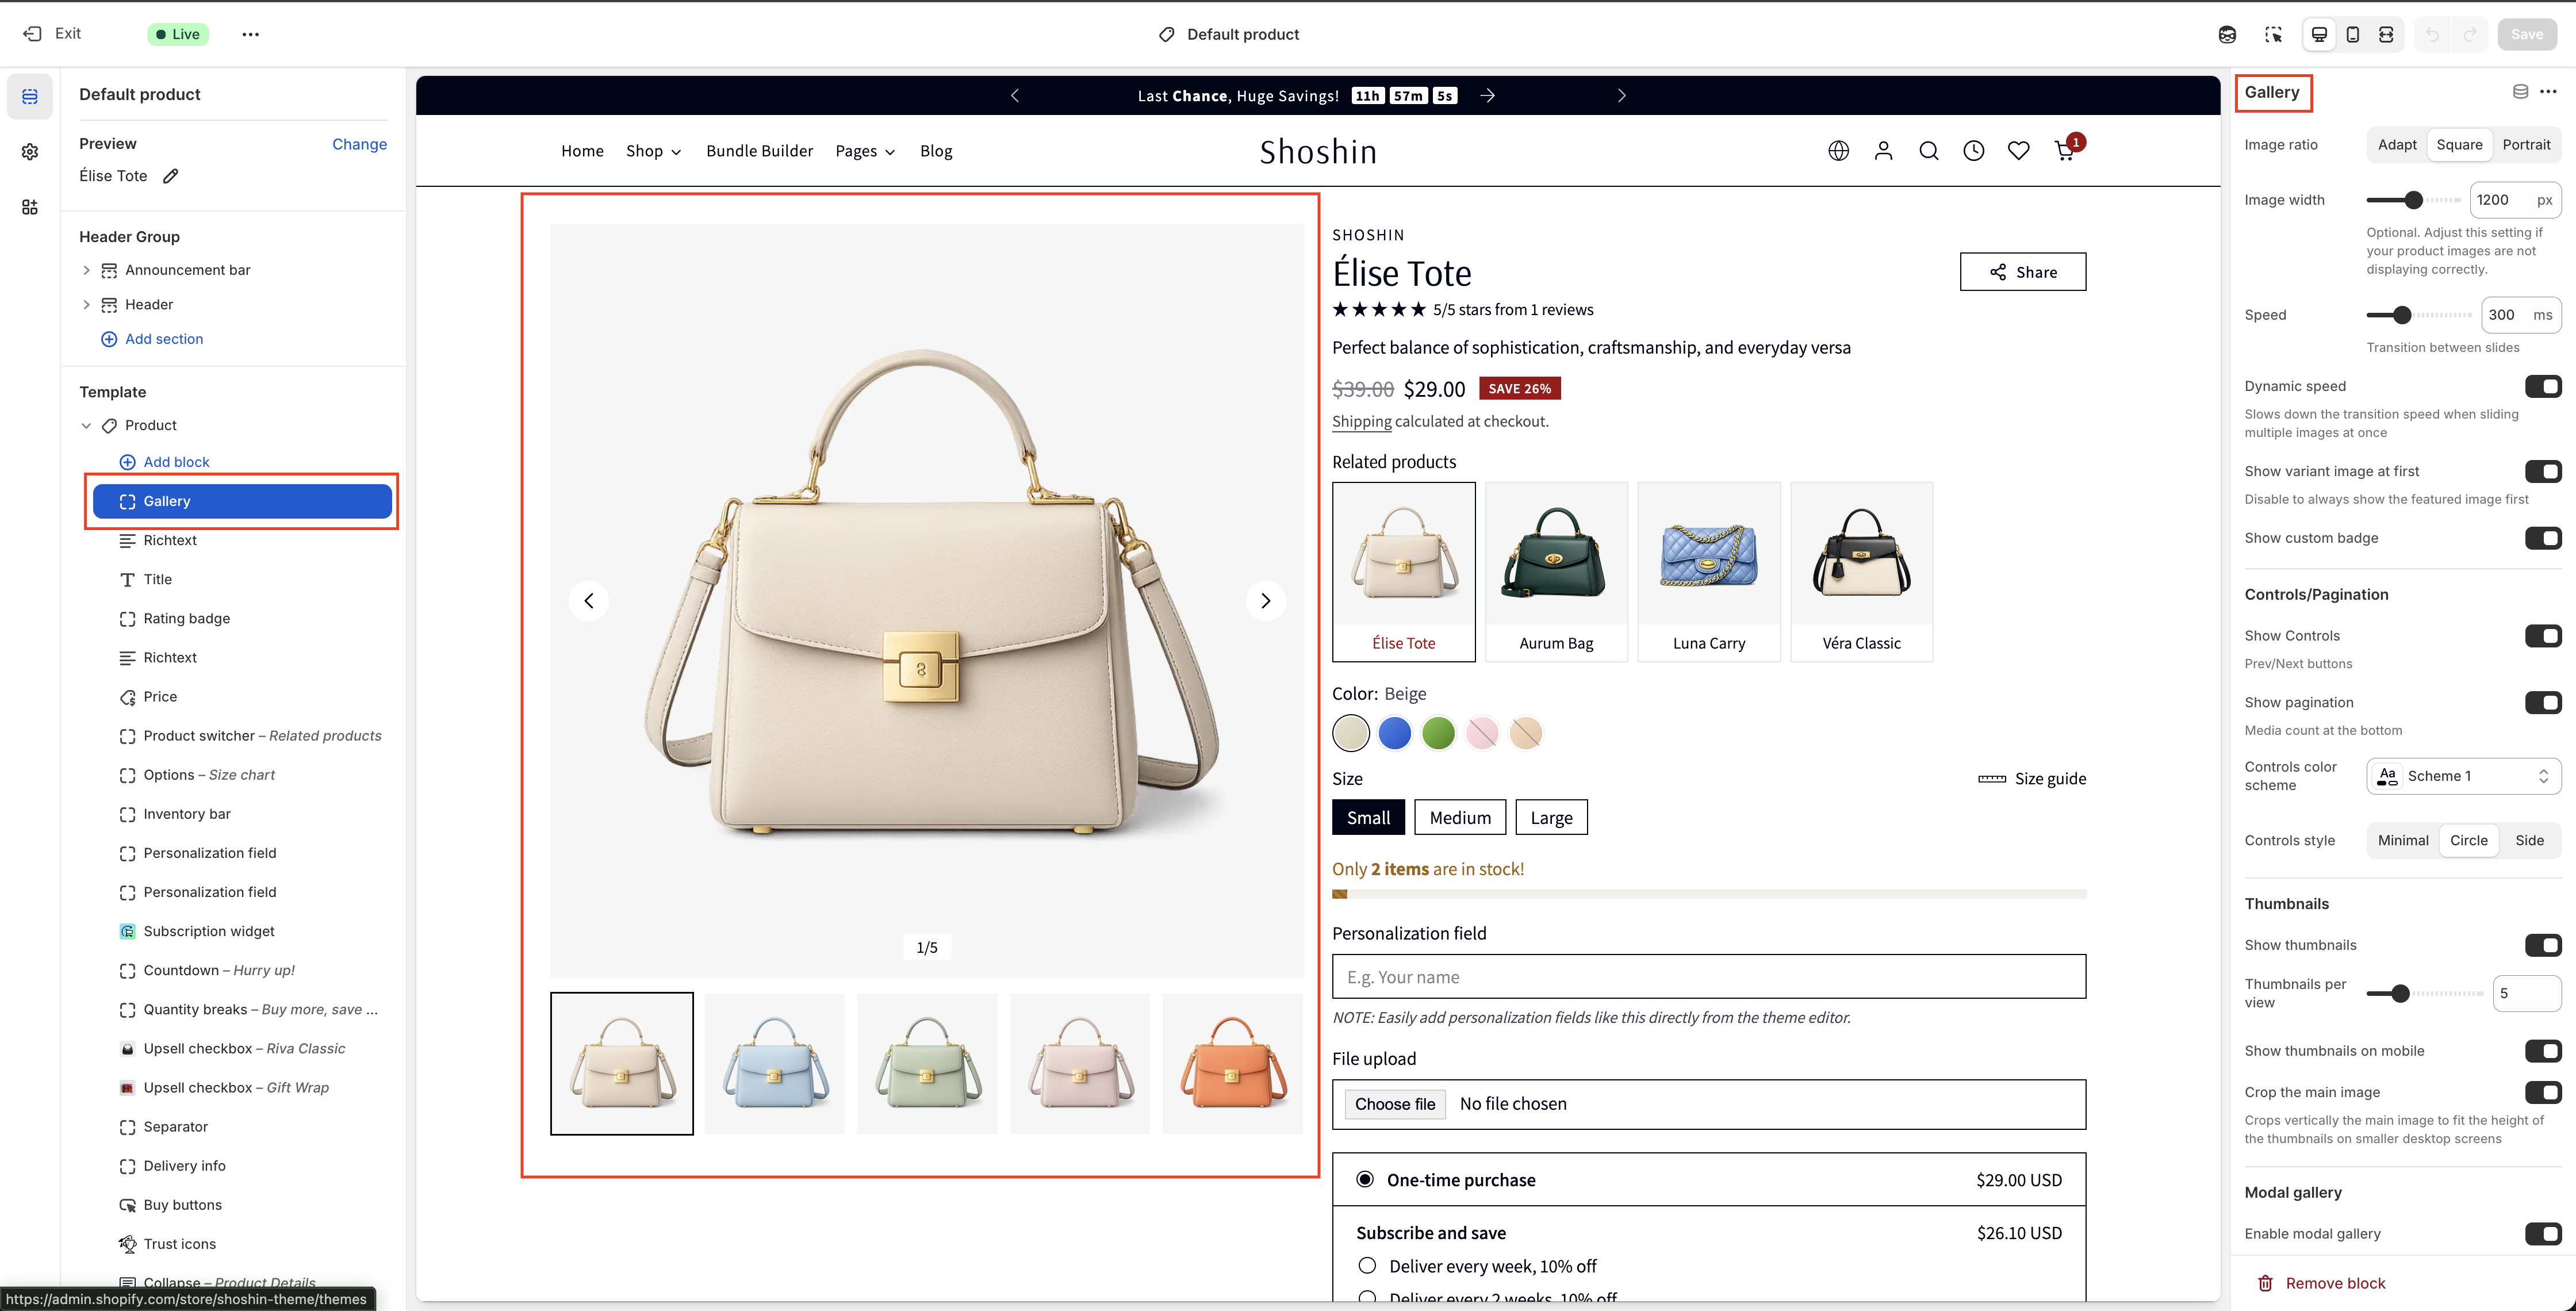
Task: Collapse the Product template tree
Action: [x=86, y=425]
